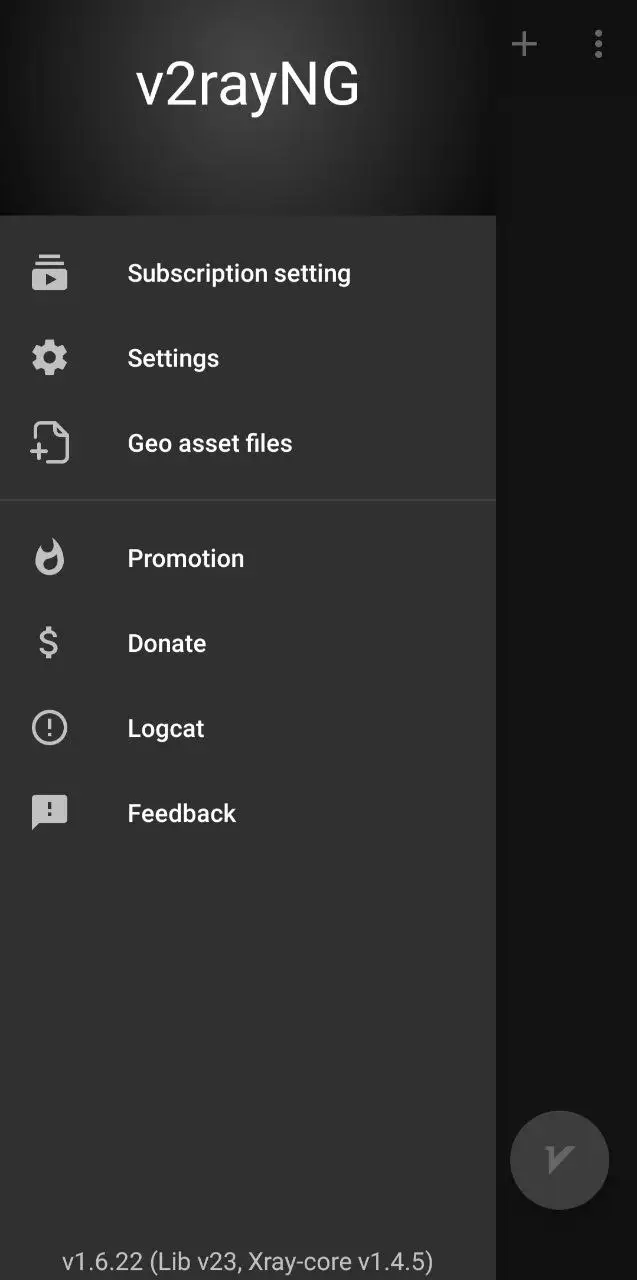The height and width of the screenshot is (1280, 637).
Task: Click the Settings gear icon
Action: 49,358
